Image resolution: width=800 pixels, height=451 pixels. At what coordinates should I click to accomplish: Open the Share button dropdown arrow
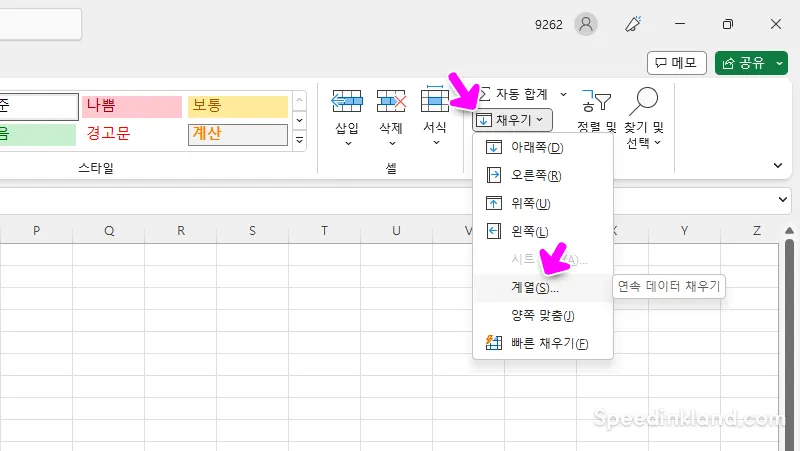click(780, 63)
